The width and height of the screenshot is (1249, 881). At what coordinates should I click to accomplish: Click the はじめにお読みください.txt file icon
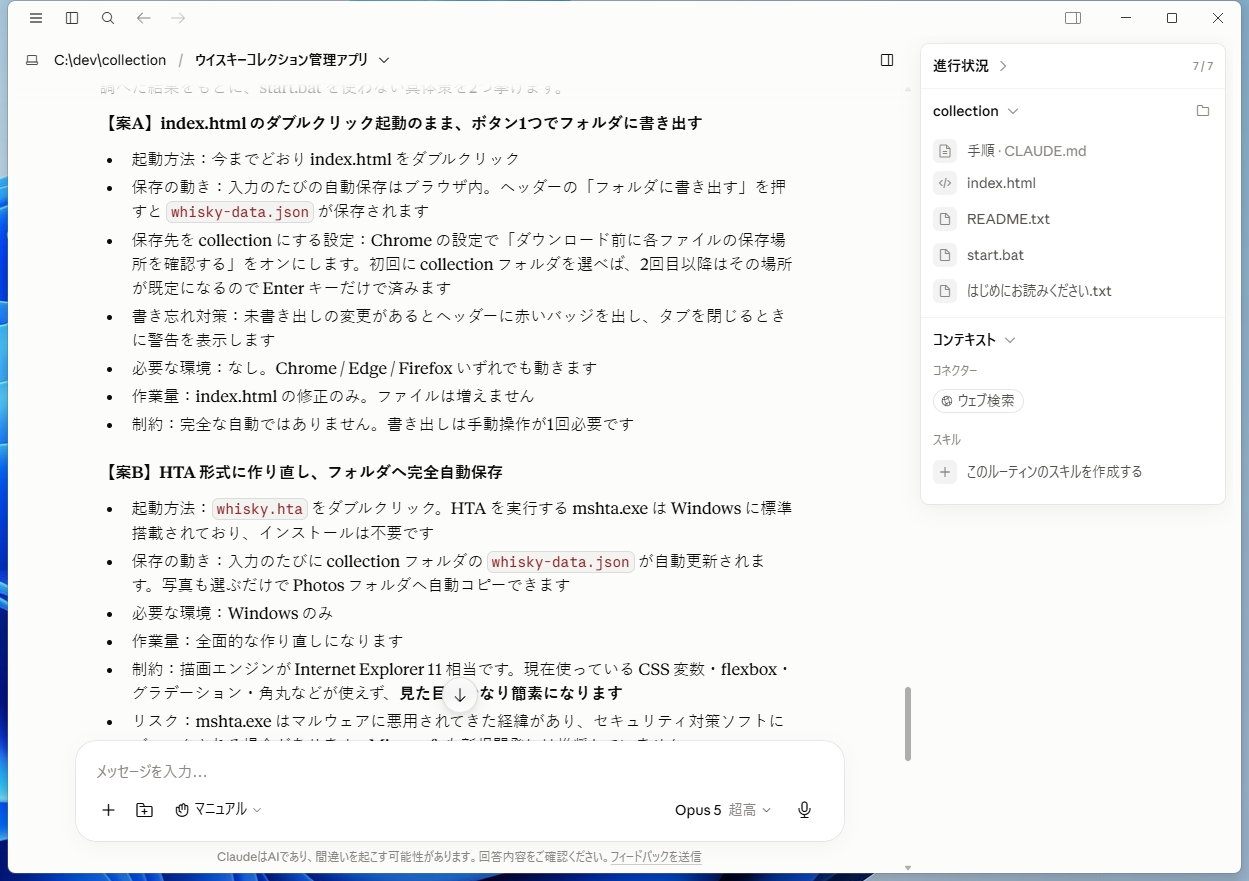point(945,291)
